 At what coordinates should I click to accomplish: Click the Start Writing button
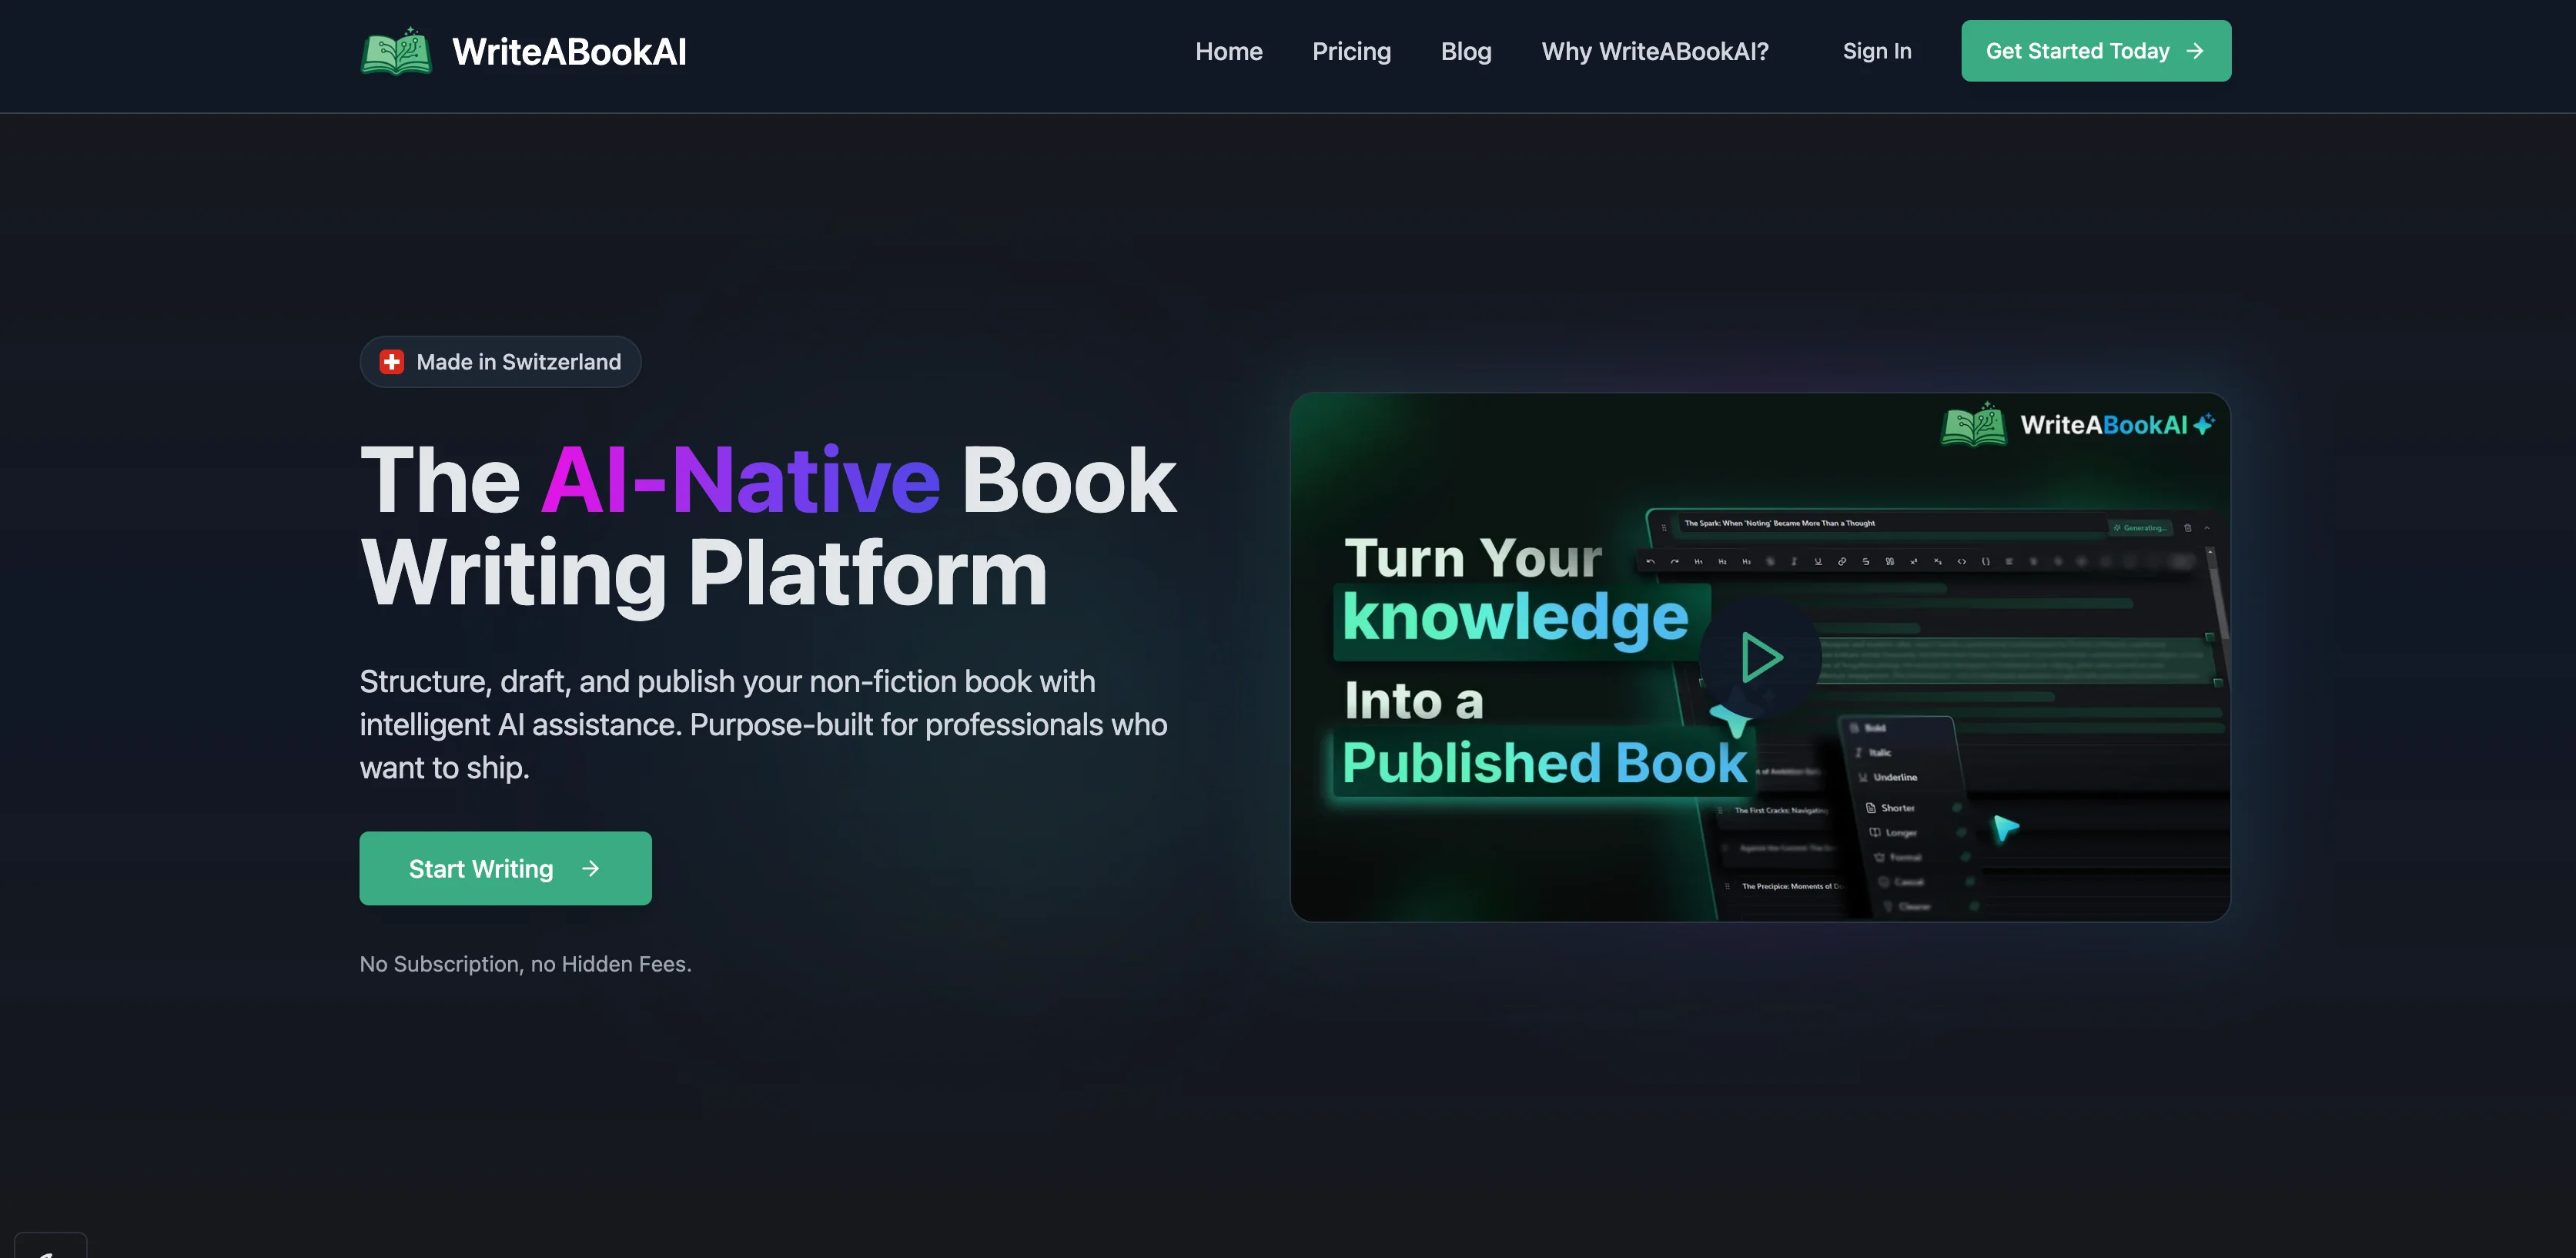coord(505,868)
